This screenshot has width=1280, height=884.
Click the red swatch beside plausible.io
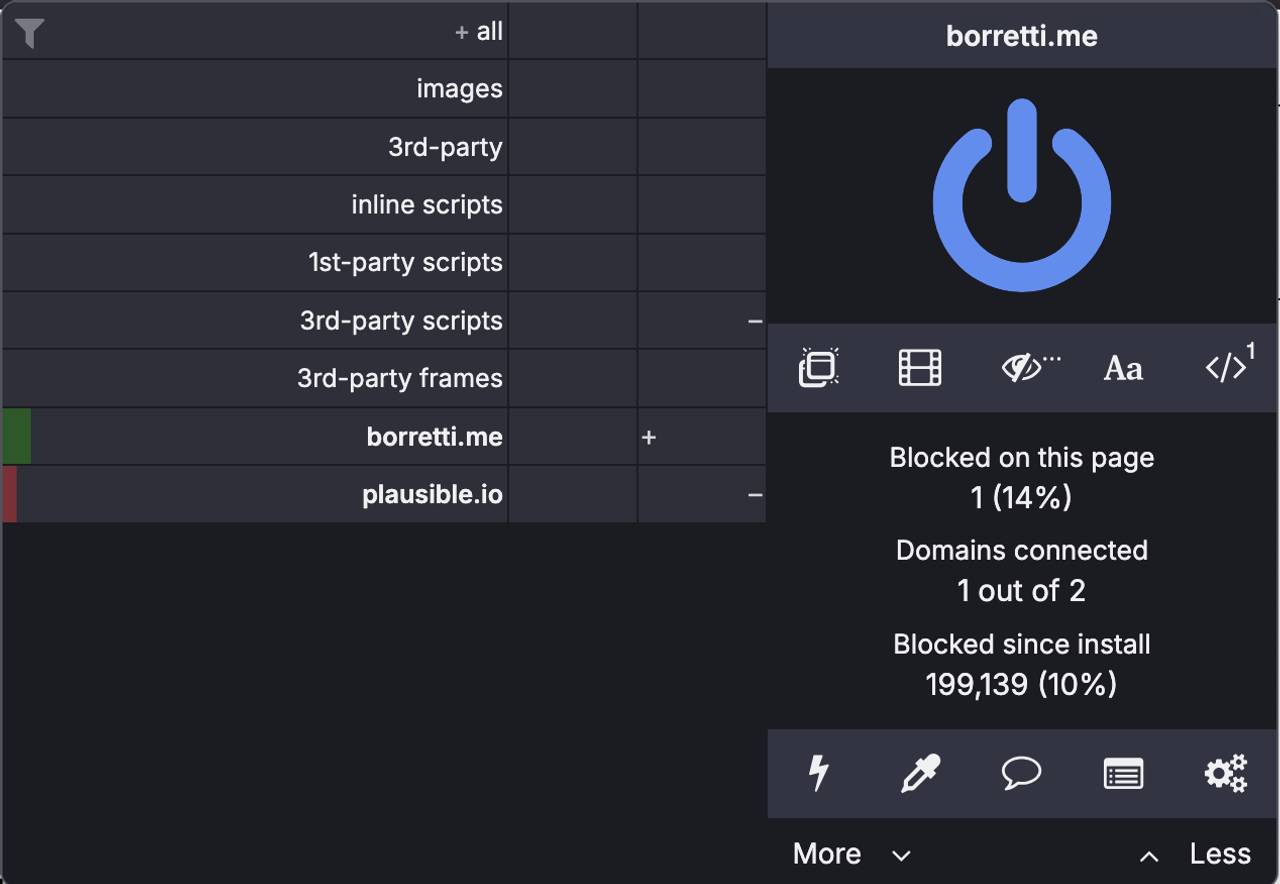pyautogui.click(x=10, y=495)
